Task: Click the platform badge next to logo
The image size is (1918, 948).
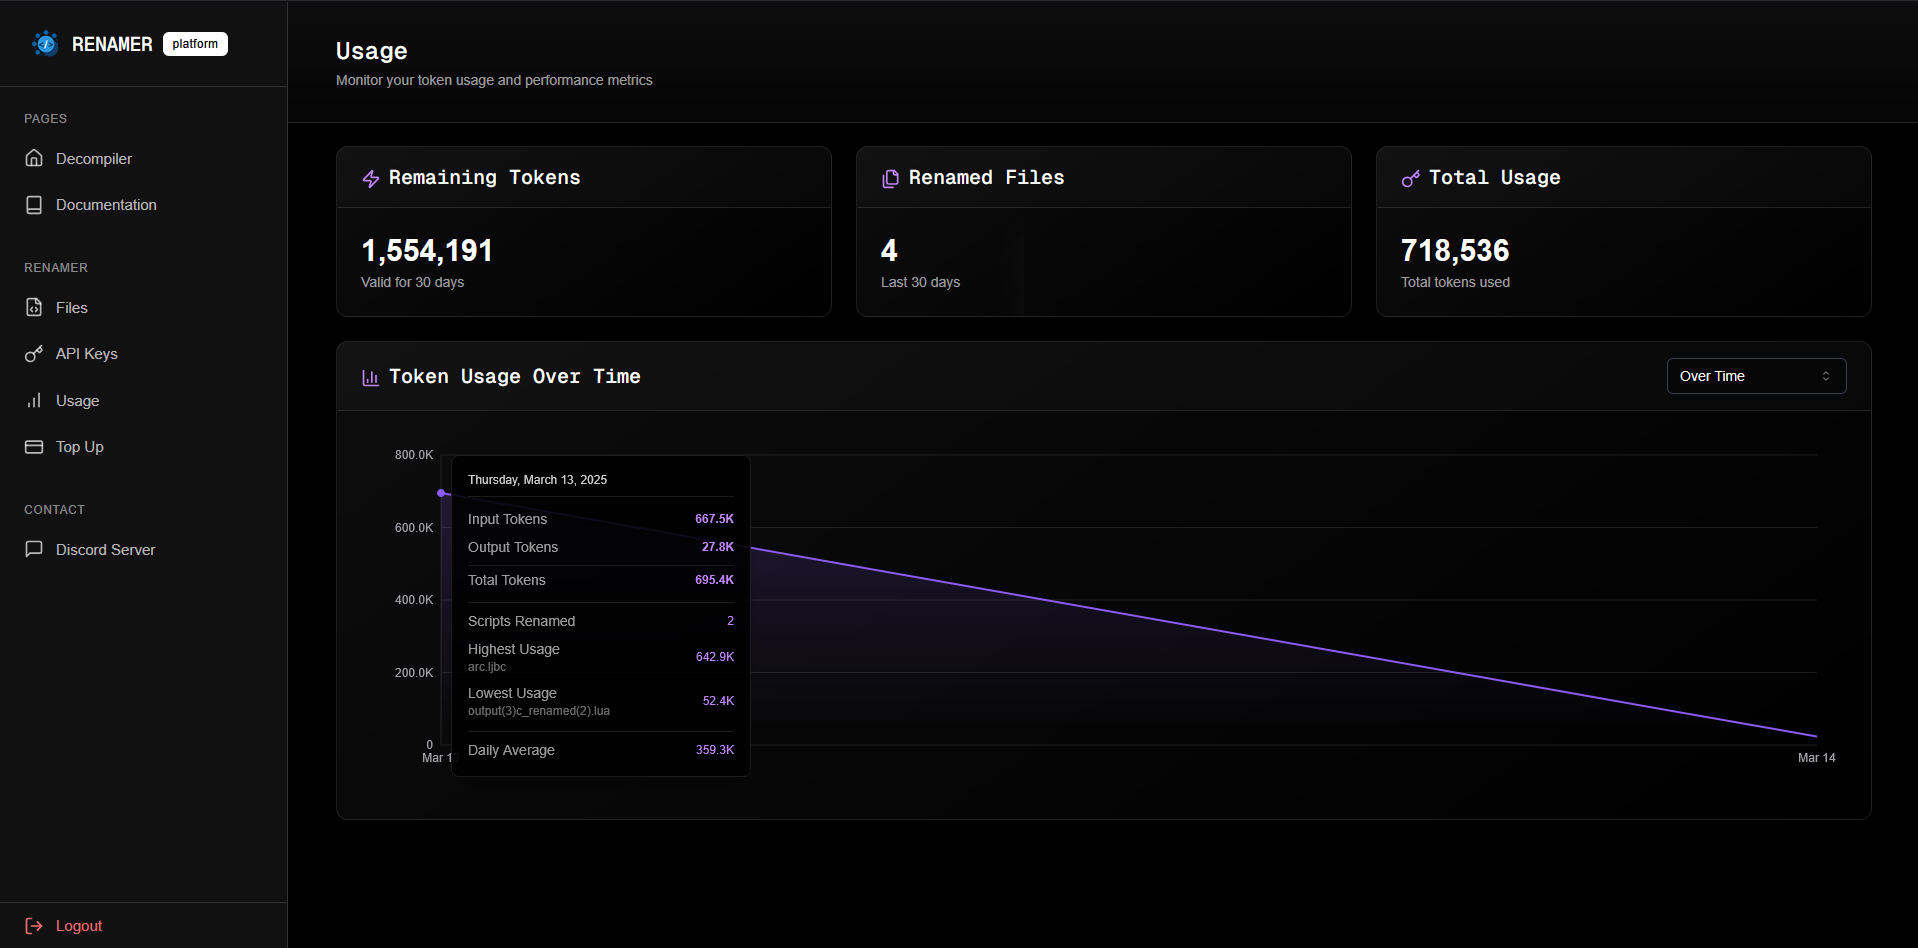Action: [x=195, y=44]
